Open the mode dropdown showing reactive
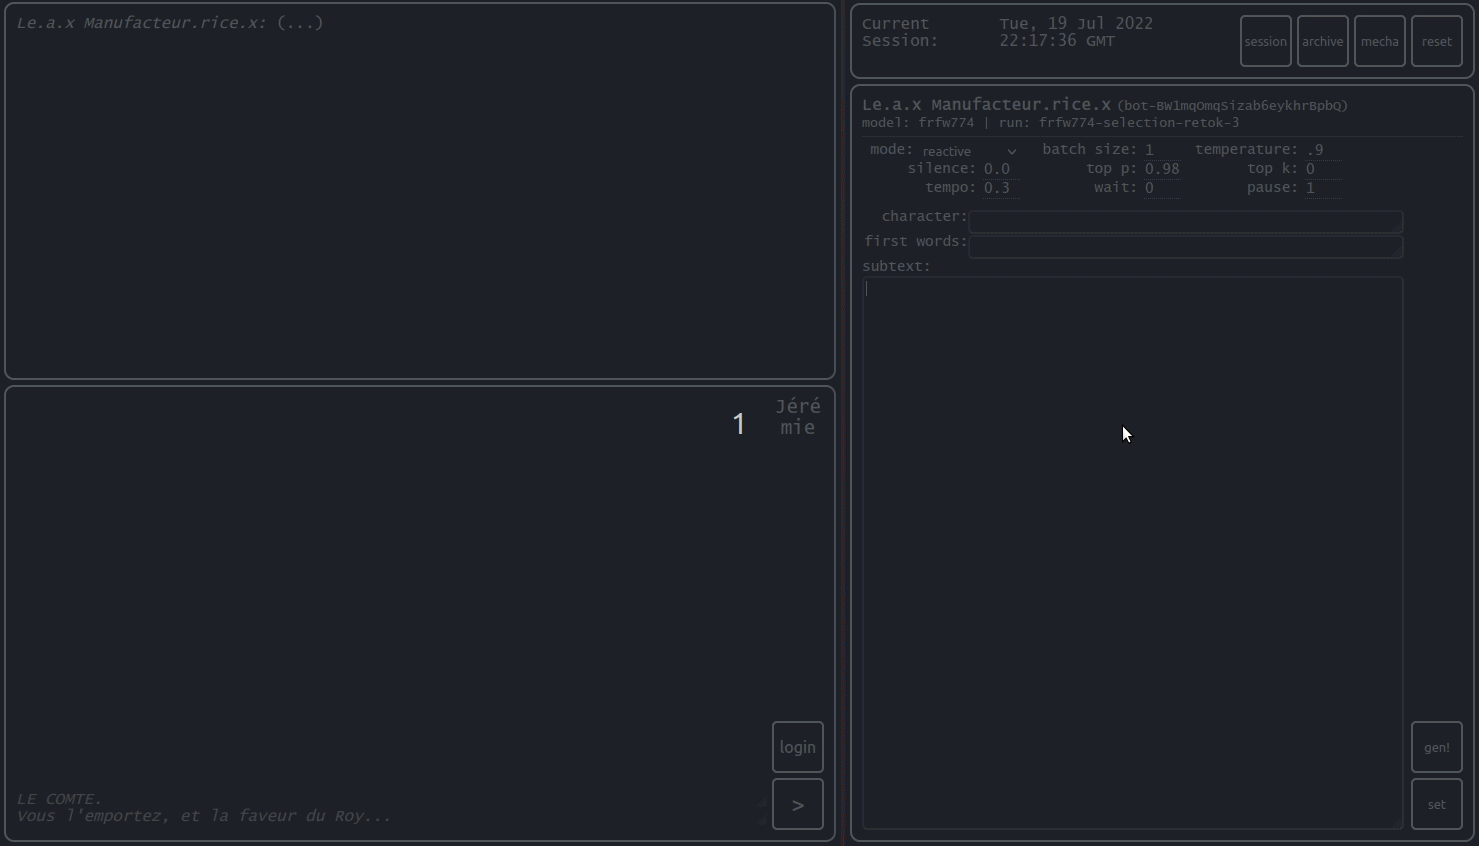 click(969, 151)
